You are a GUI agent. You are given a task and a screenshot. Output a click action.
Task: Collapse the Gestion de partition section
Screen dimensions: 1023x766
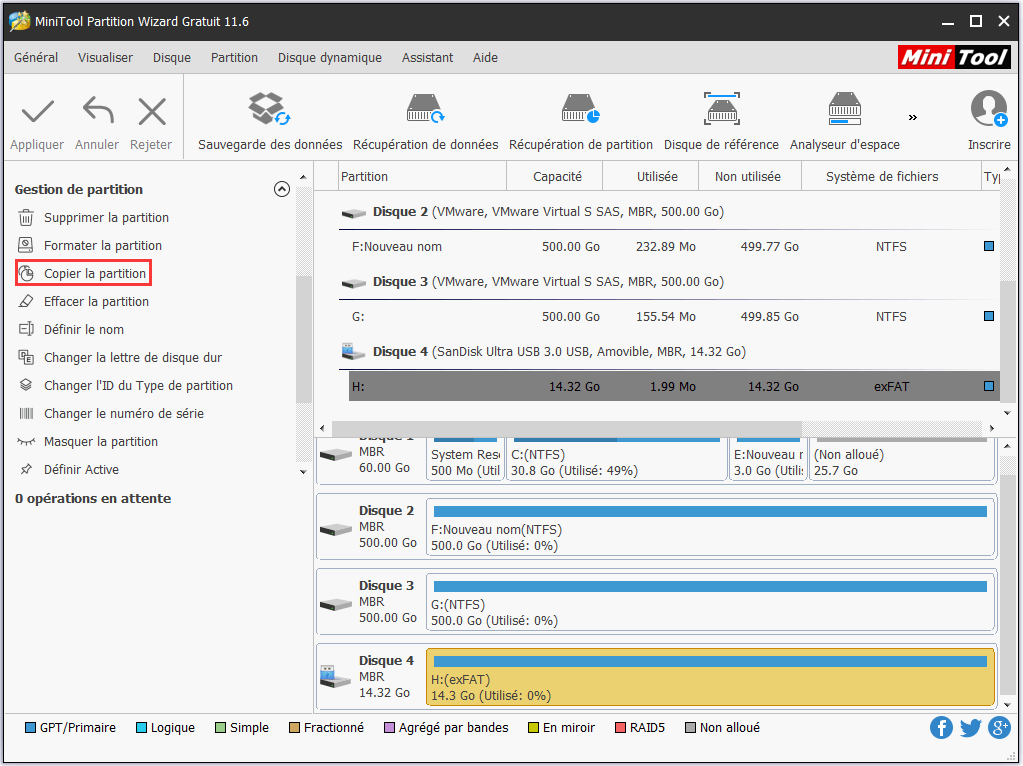tap(282, 189)
